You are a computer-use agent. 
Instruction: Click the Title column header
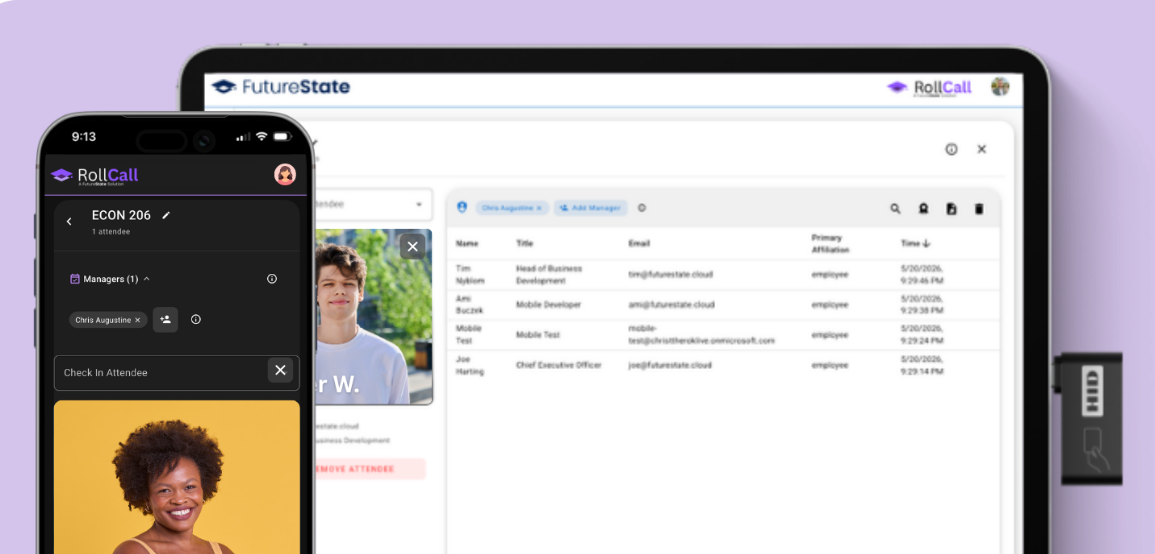(x=524, y=243)
